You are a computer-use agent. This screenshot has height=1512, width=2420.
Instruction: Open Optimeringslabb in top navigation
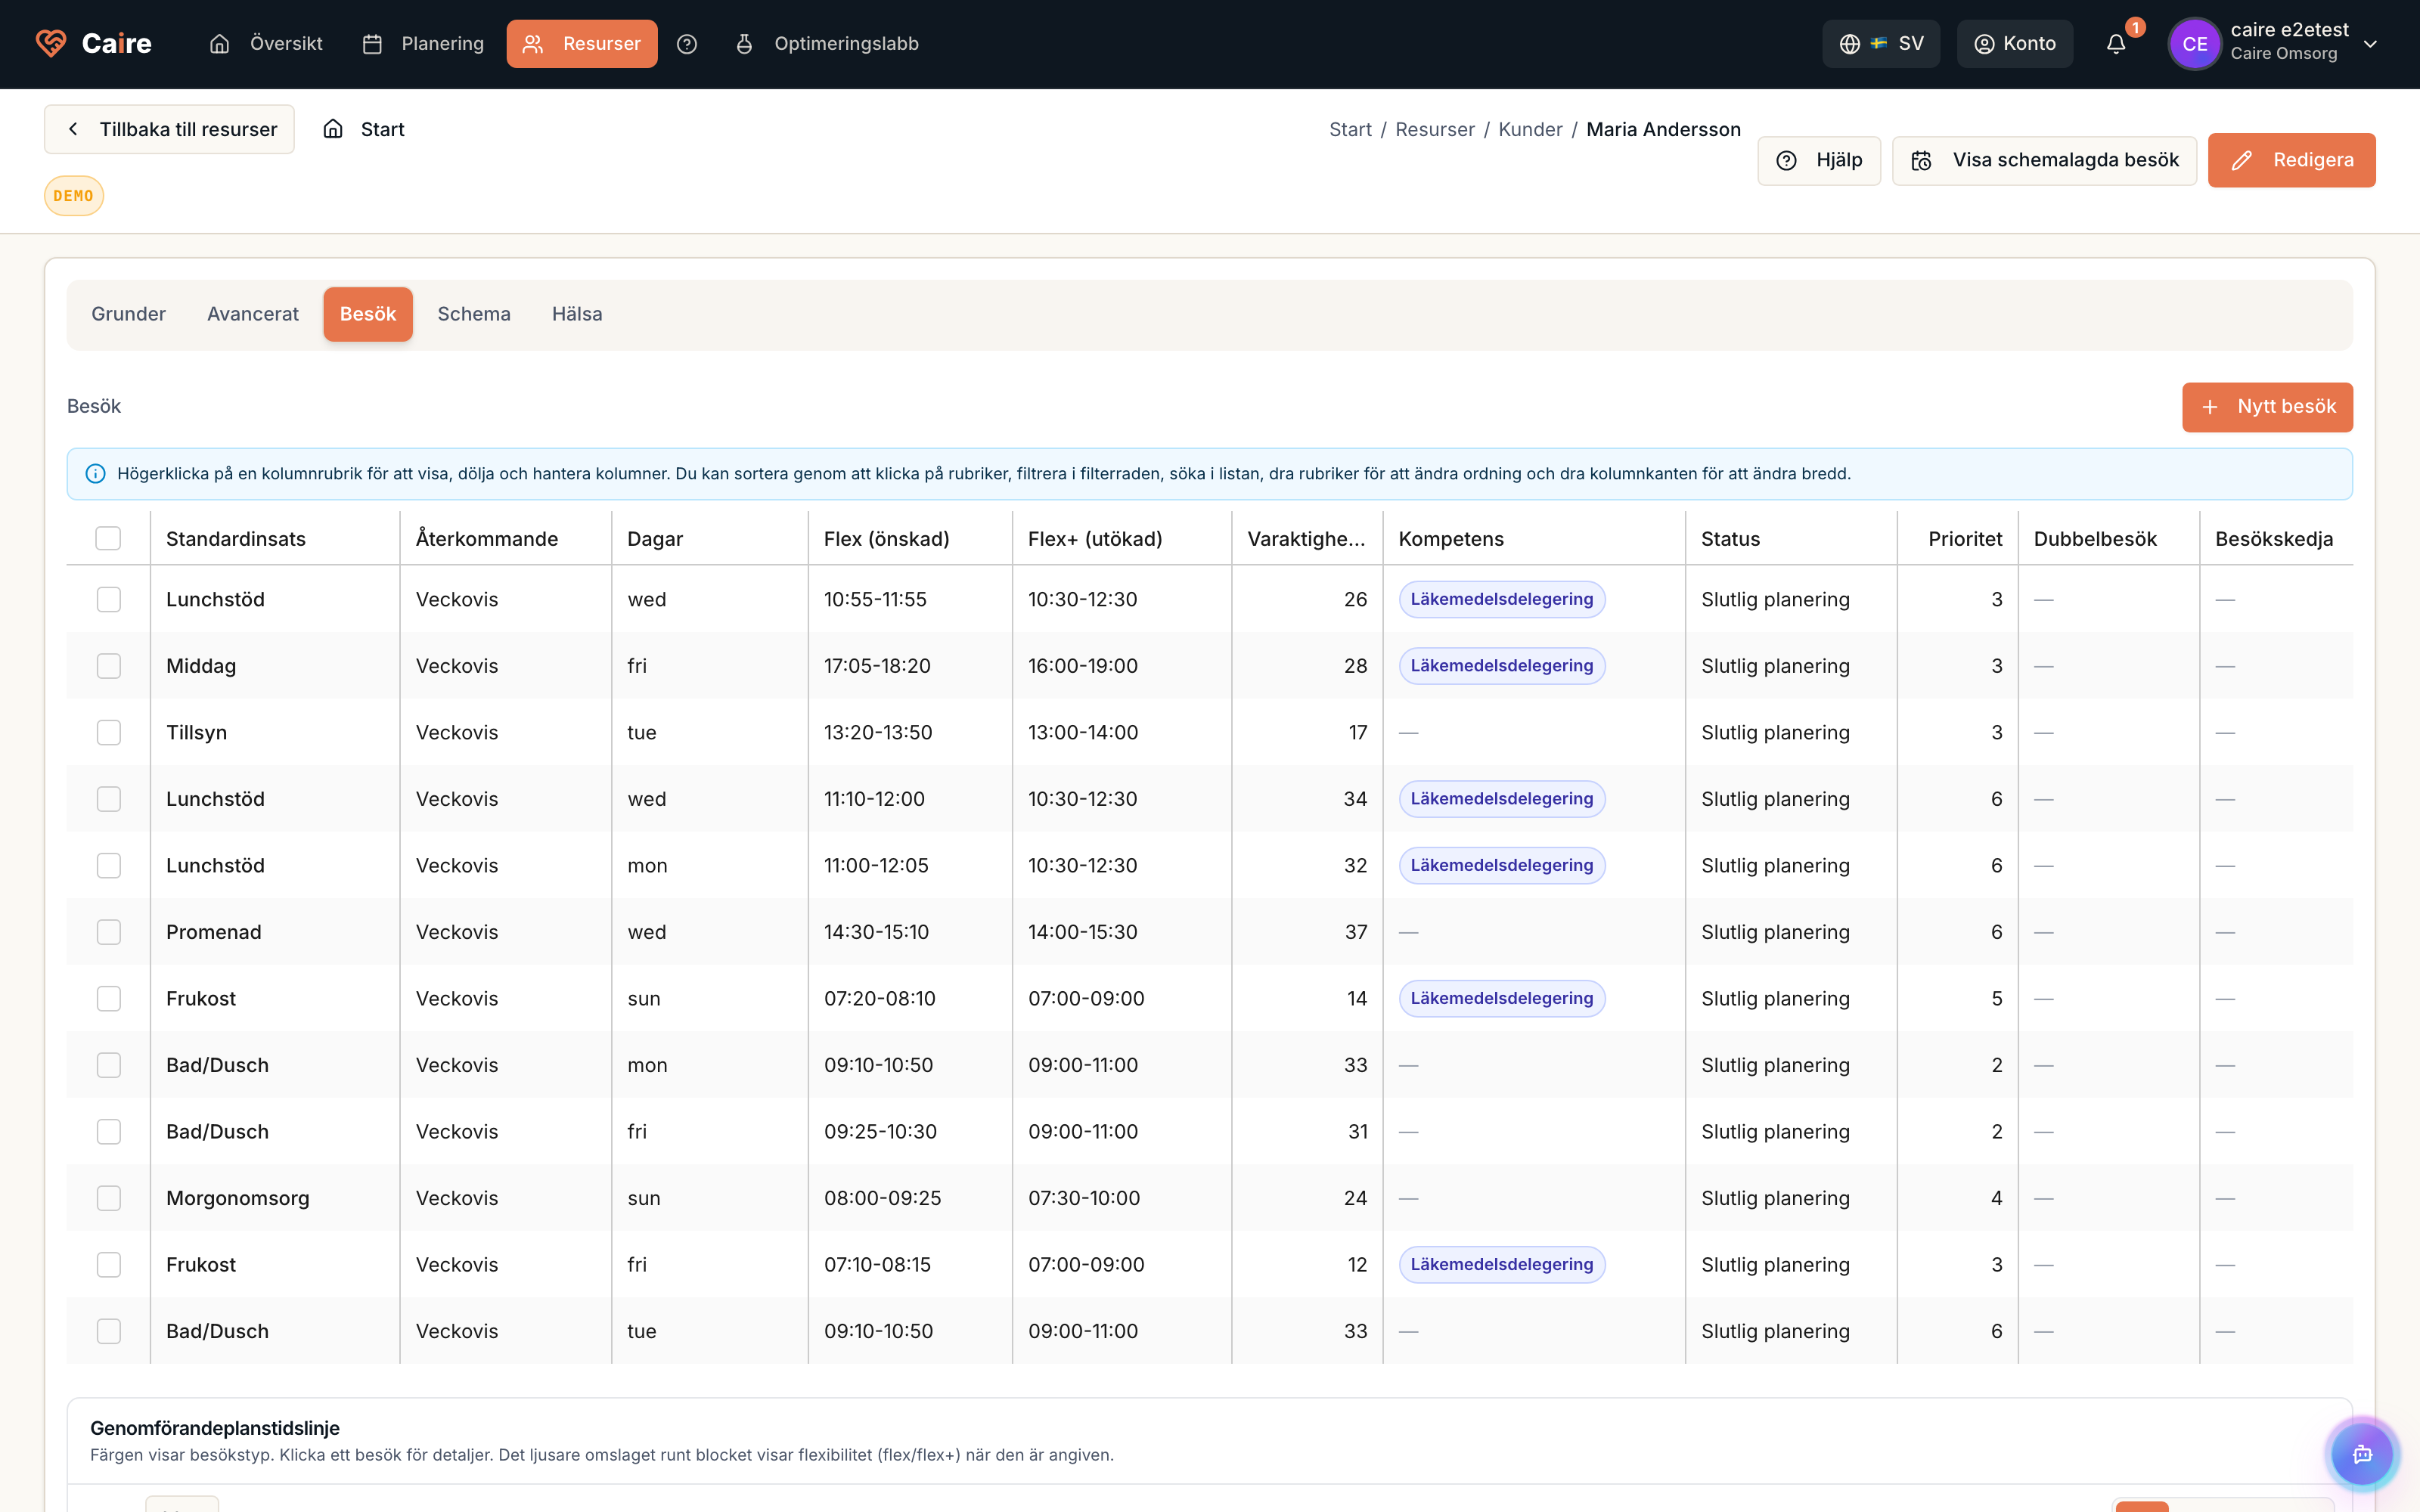point(828,44)
